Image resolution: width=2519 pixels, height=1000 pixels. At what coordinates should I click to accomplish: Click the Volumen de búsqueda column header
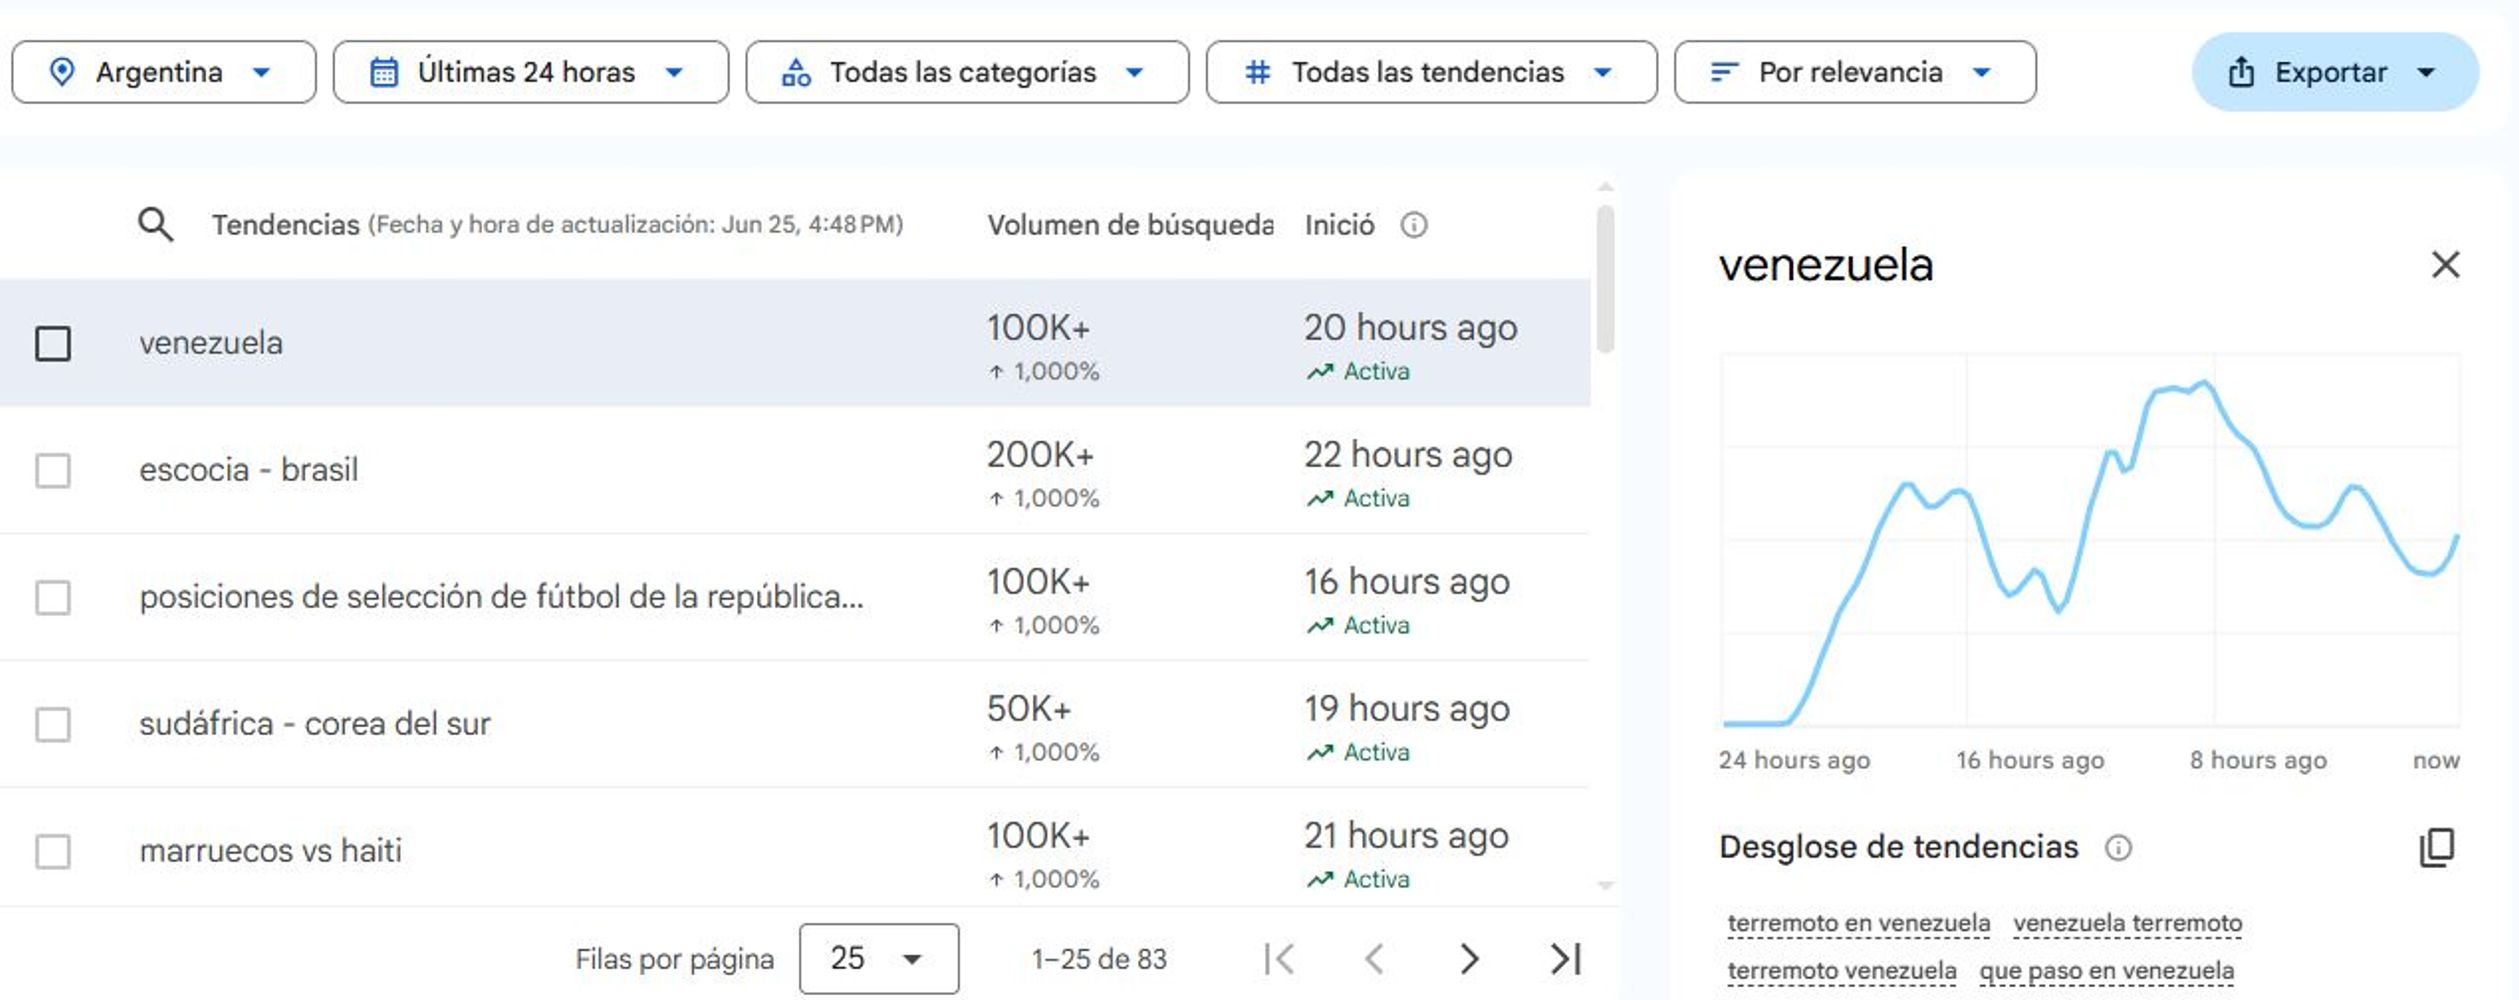pos(1130,225)
